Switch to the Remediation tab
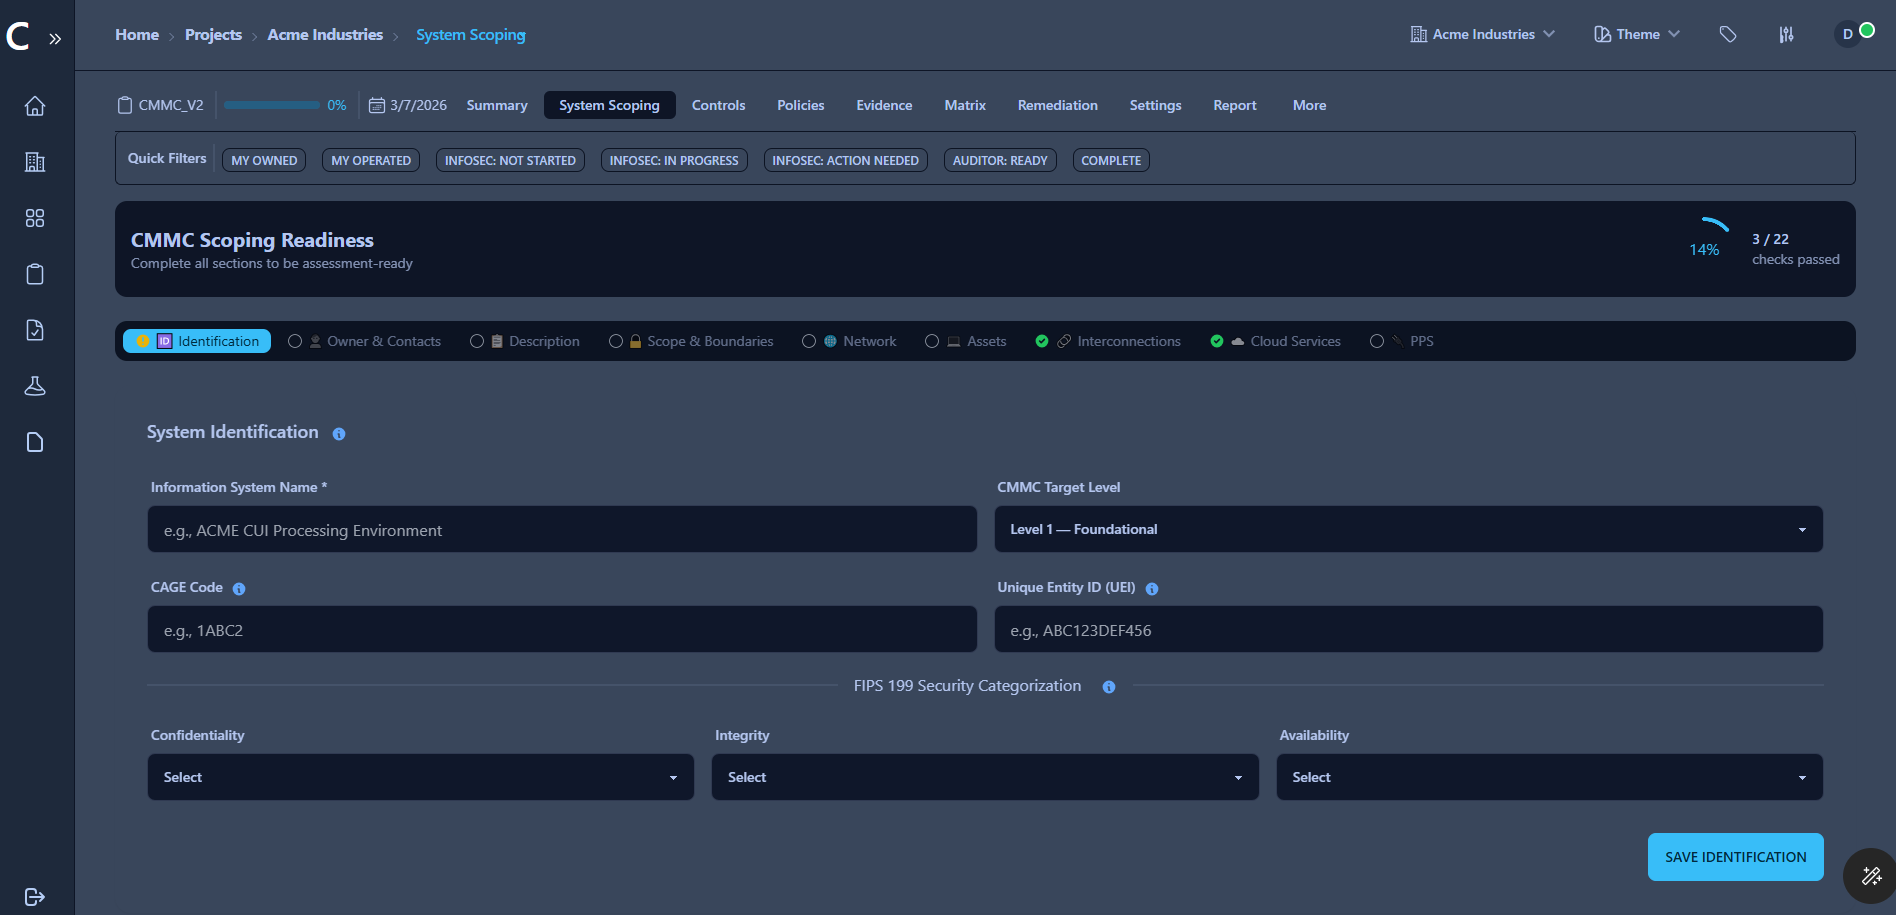 [1057, 105]
